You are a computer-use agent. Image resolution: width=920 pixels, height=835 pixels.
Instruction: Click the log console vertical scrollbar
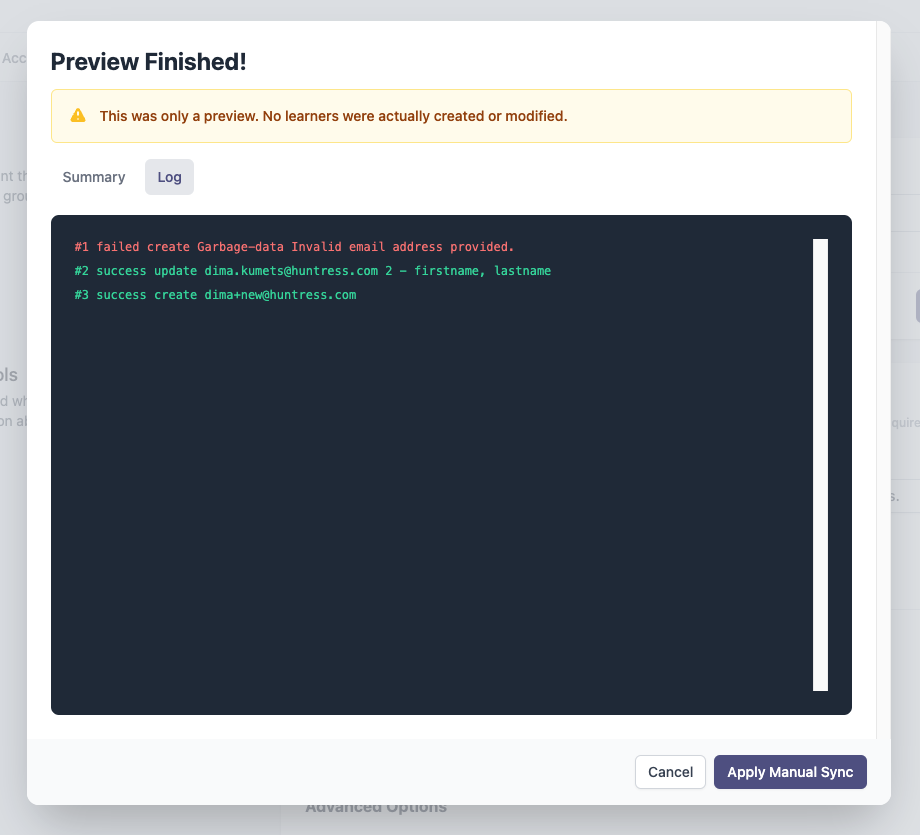coord(820,465)
